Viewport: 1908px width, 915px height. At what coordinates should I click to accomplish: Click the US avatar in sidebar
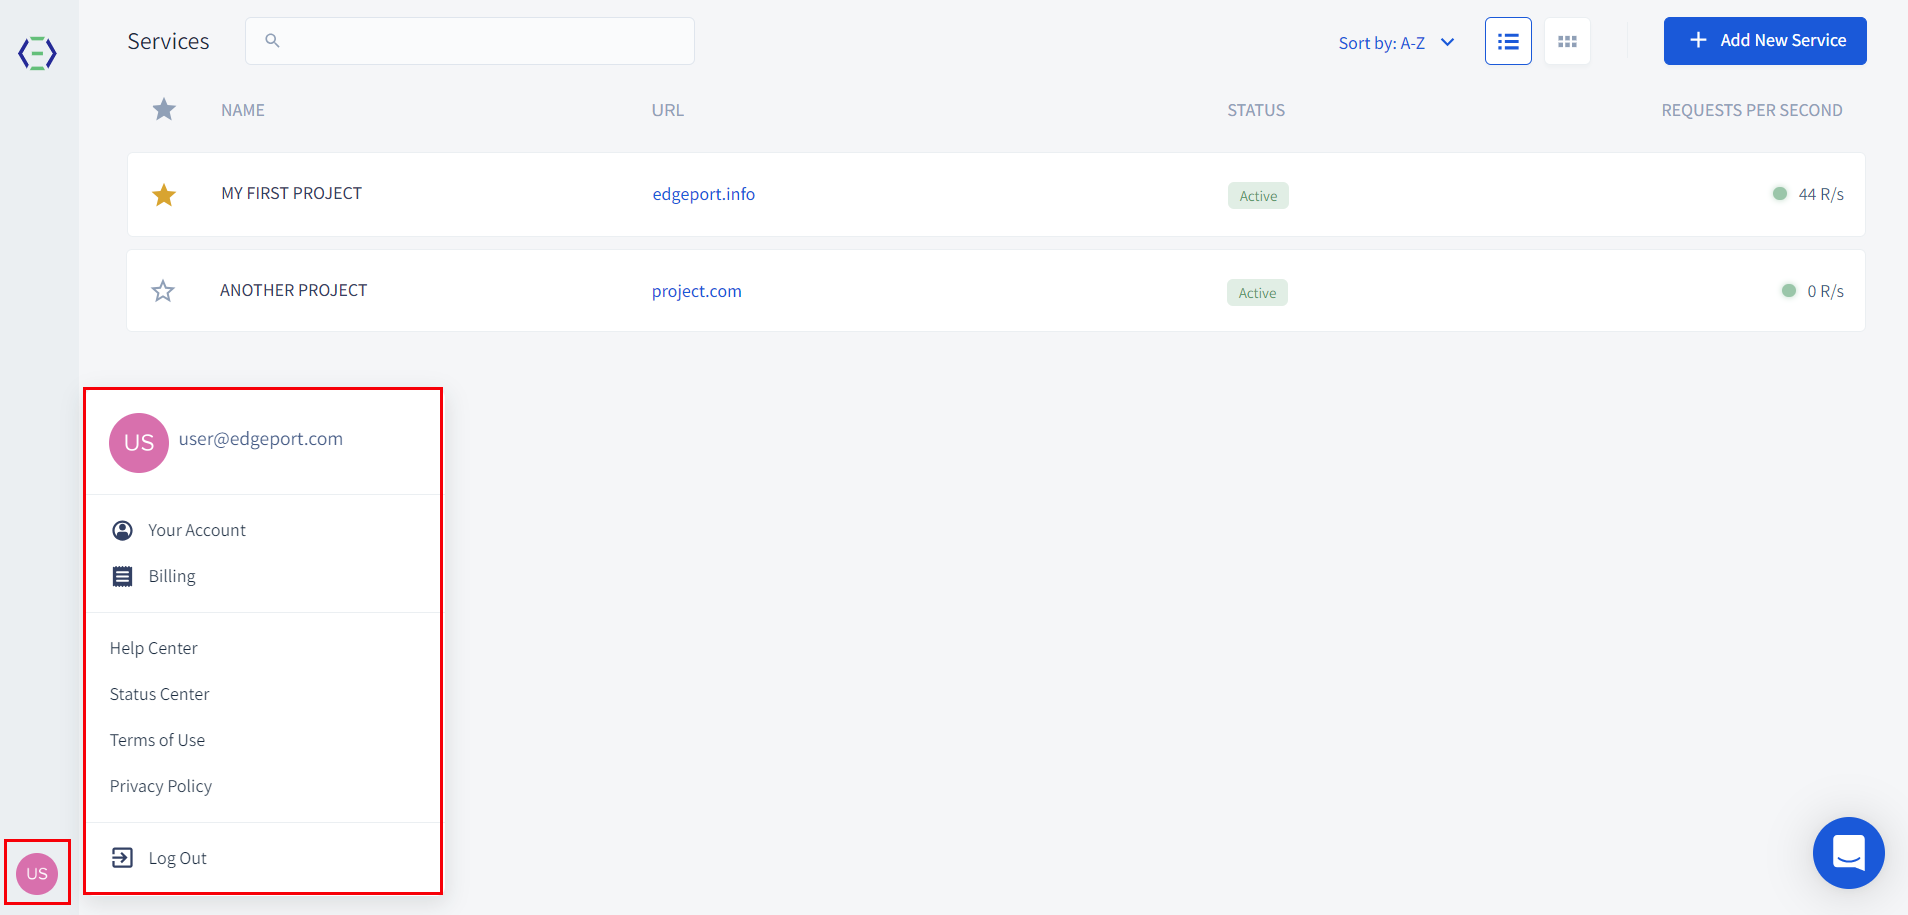click(x=37, y=873)
